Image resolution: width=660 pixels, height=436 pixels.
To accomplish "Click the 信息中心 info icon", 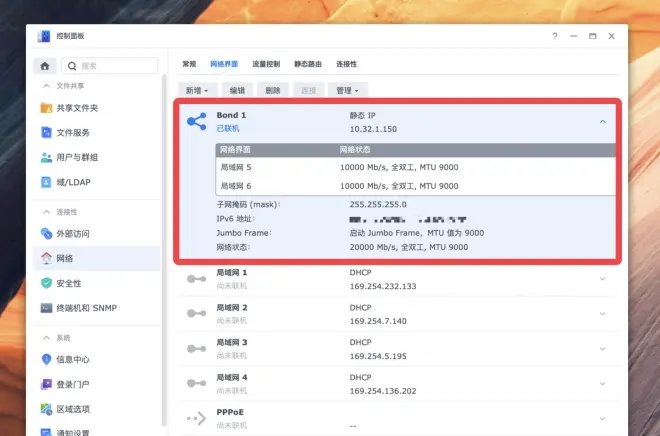I will (46, 359).
